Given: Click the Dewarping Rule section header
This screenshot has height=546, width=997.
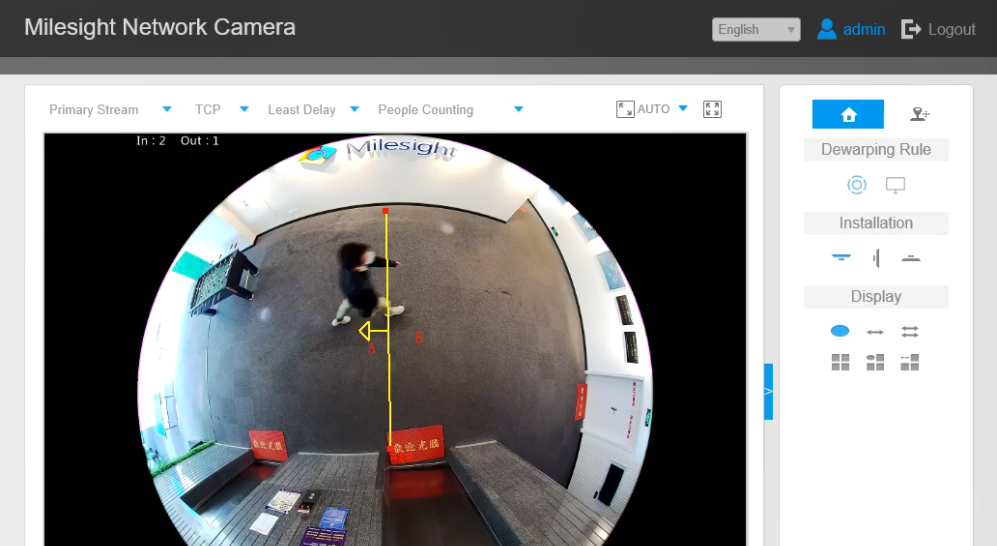Looking at the screenshot, I should point(876,149).
